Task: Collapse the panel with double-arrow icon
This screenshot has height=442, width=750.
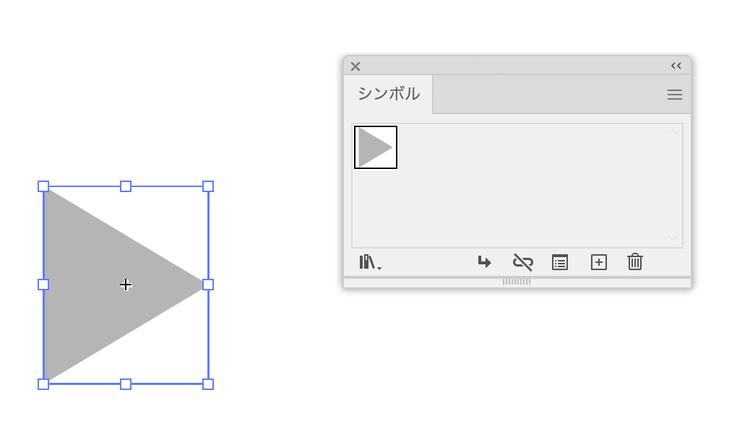Action: [676, 66]
